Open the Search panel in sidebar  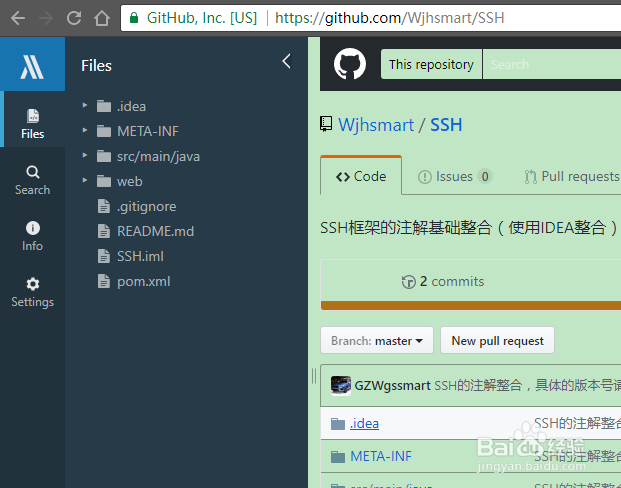pos(32,181)
